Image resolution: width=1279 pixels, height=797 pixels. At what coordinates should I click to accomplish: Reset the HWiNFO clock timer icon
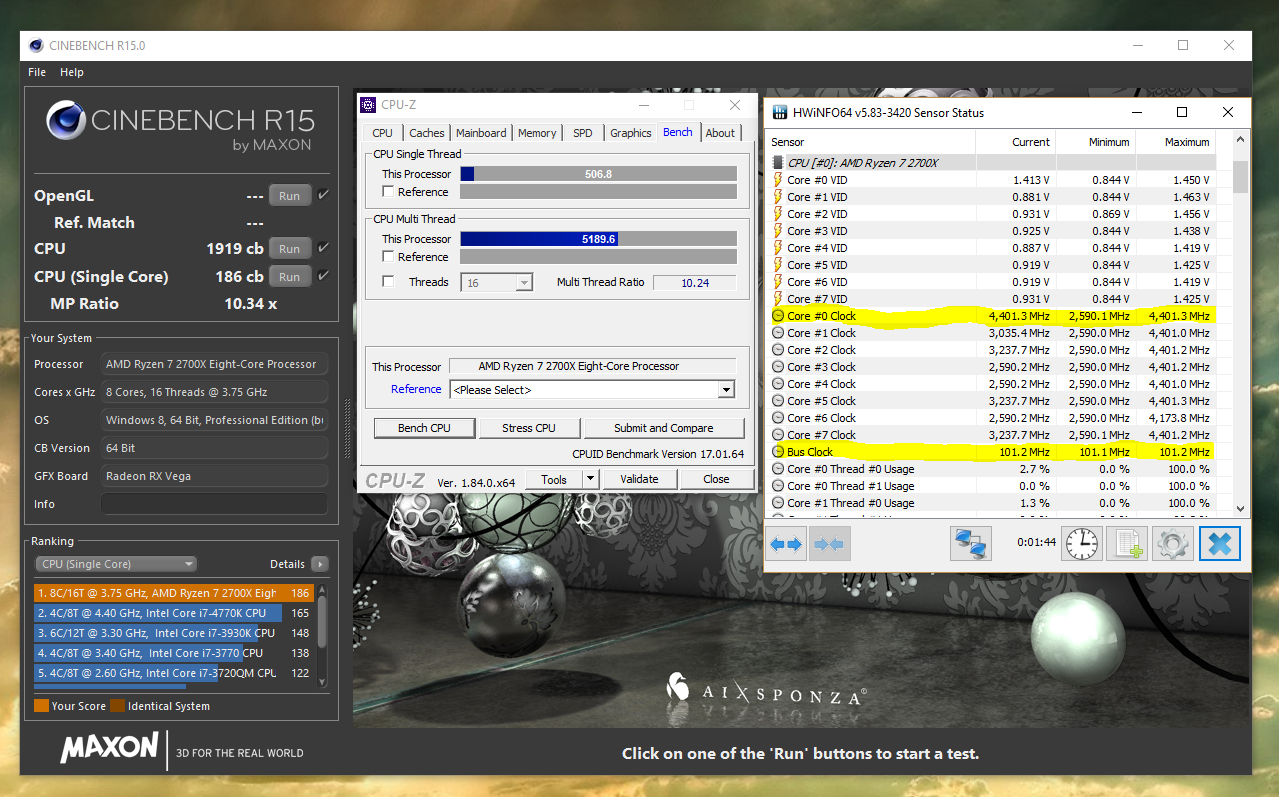pyautogui.click(x=1081, y=544)
